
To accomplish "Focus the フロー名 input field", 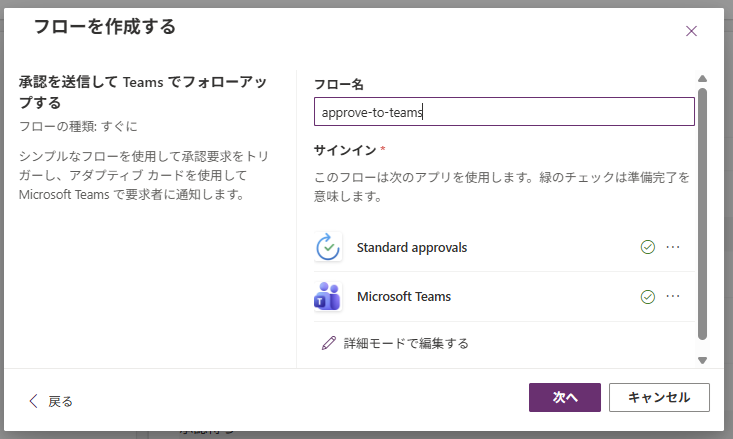I will [x=504, y=112].
